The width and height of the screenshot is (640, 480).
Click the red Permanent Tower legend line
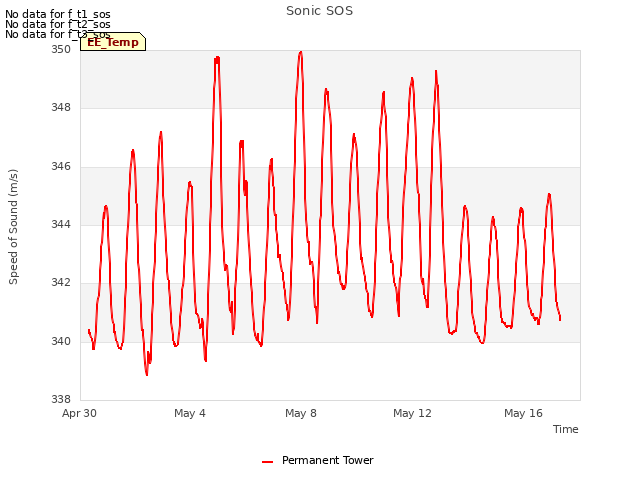pos(267,462)
